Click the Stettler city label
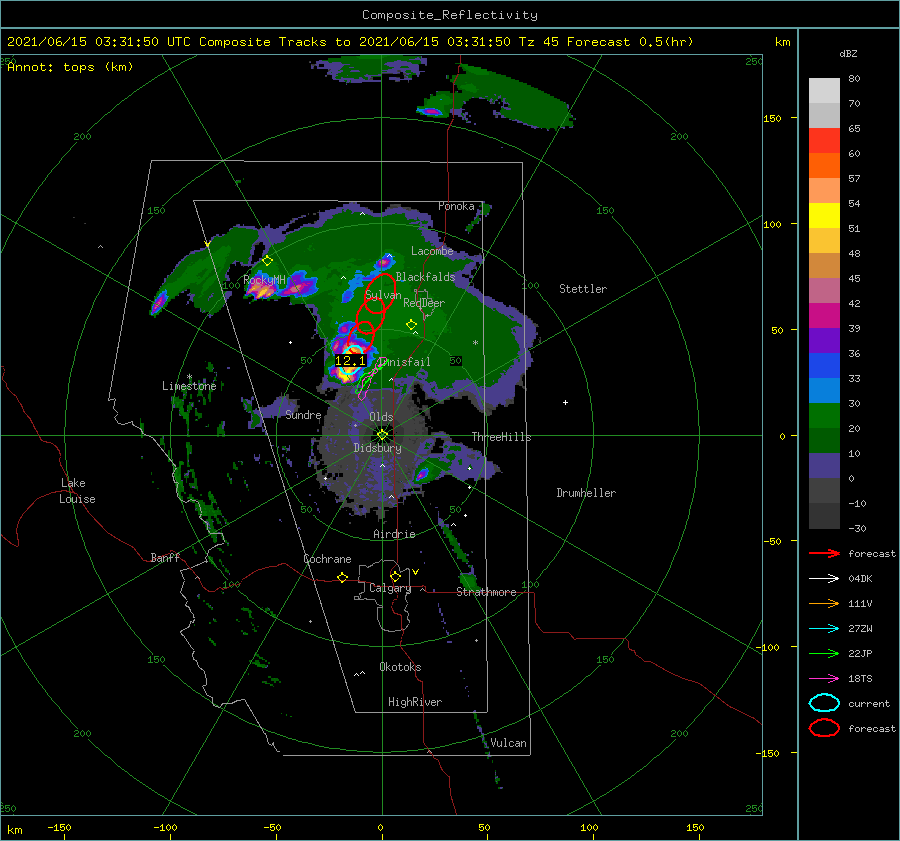The height and width of the screenshot is (841, 900). click(x=583, y=289)
